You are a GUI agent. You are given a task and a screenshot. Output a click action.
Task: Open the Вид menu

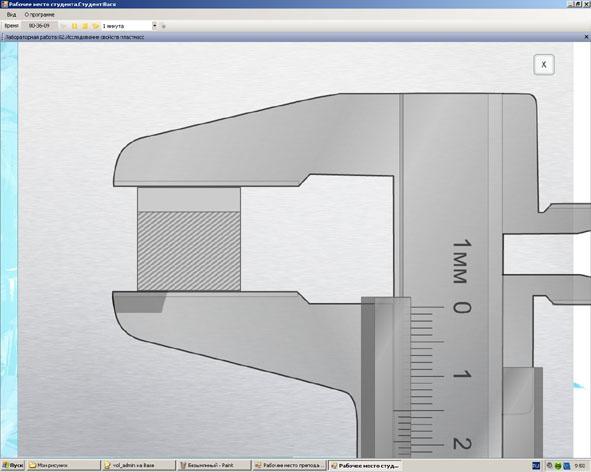(11, 15)
